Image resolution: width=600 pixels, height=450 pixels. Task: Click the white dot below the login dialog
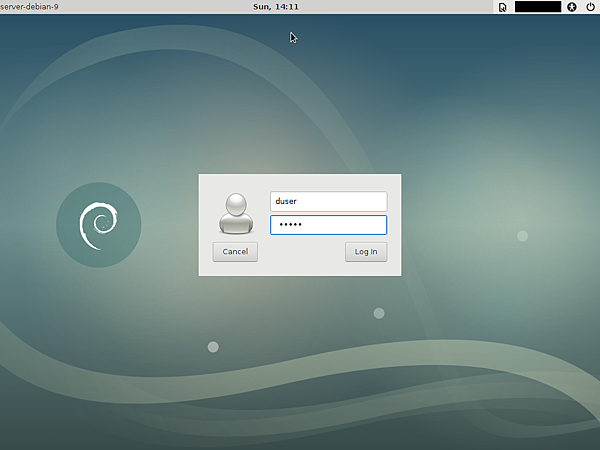(379, 313)
